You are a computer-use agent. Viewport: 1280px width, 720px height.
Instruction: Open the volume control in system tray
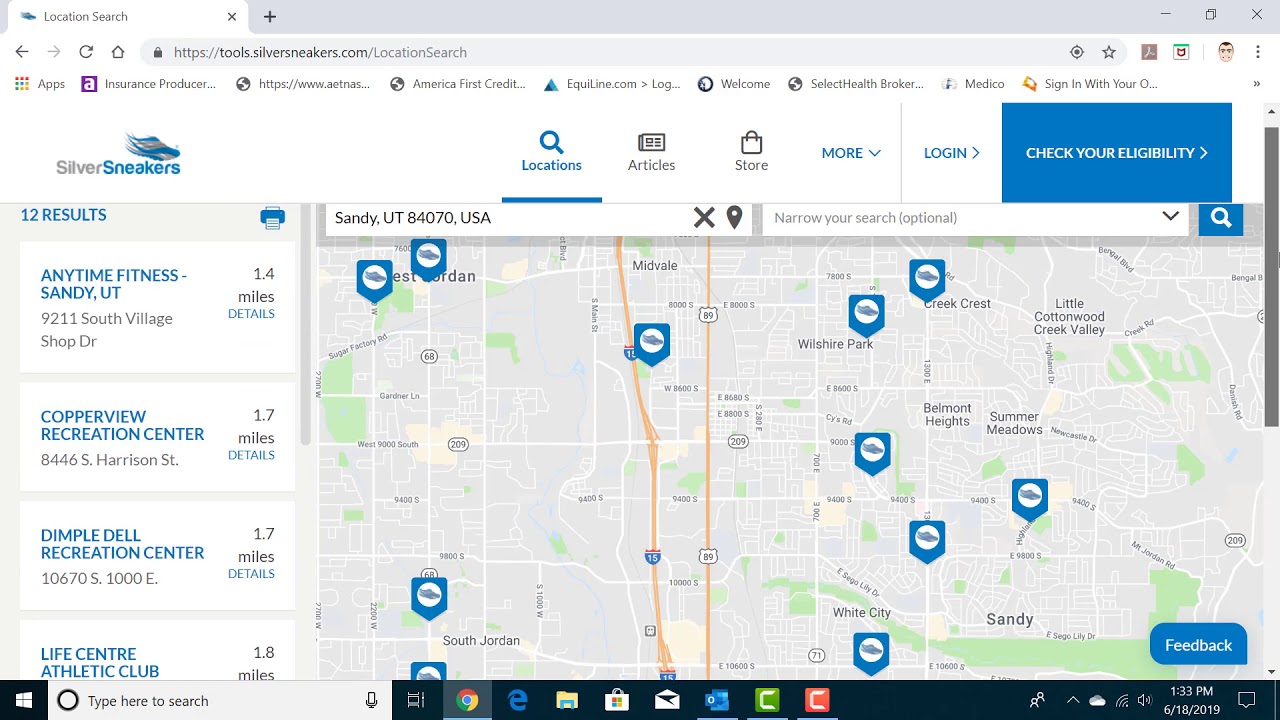tap(1145, 700)
